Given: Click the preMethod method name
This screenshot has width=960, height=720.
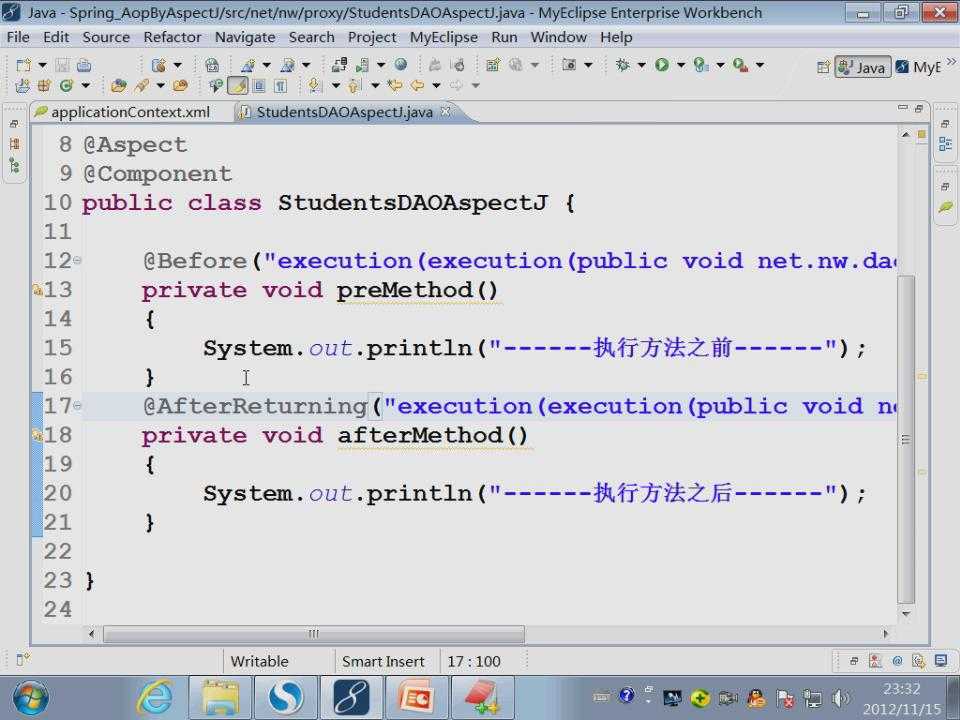Looking at the screenshot, I should pos(403,290).
